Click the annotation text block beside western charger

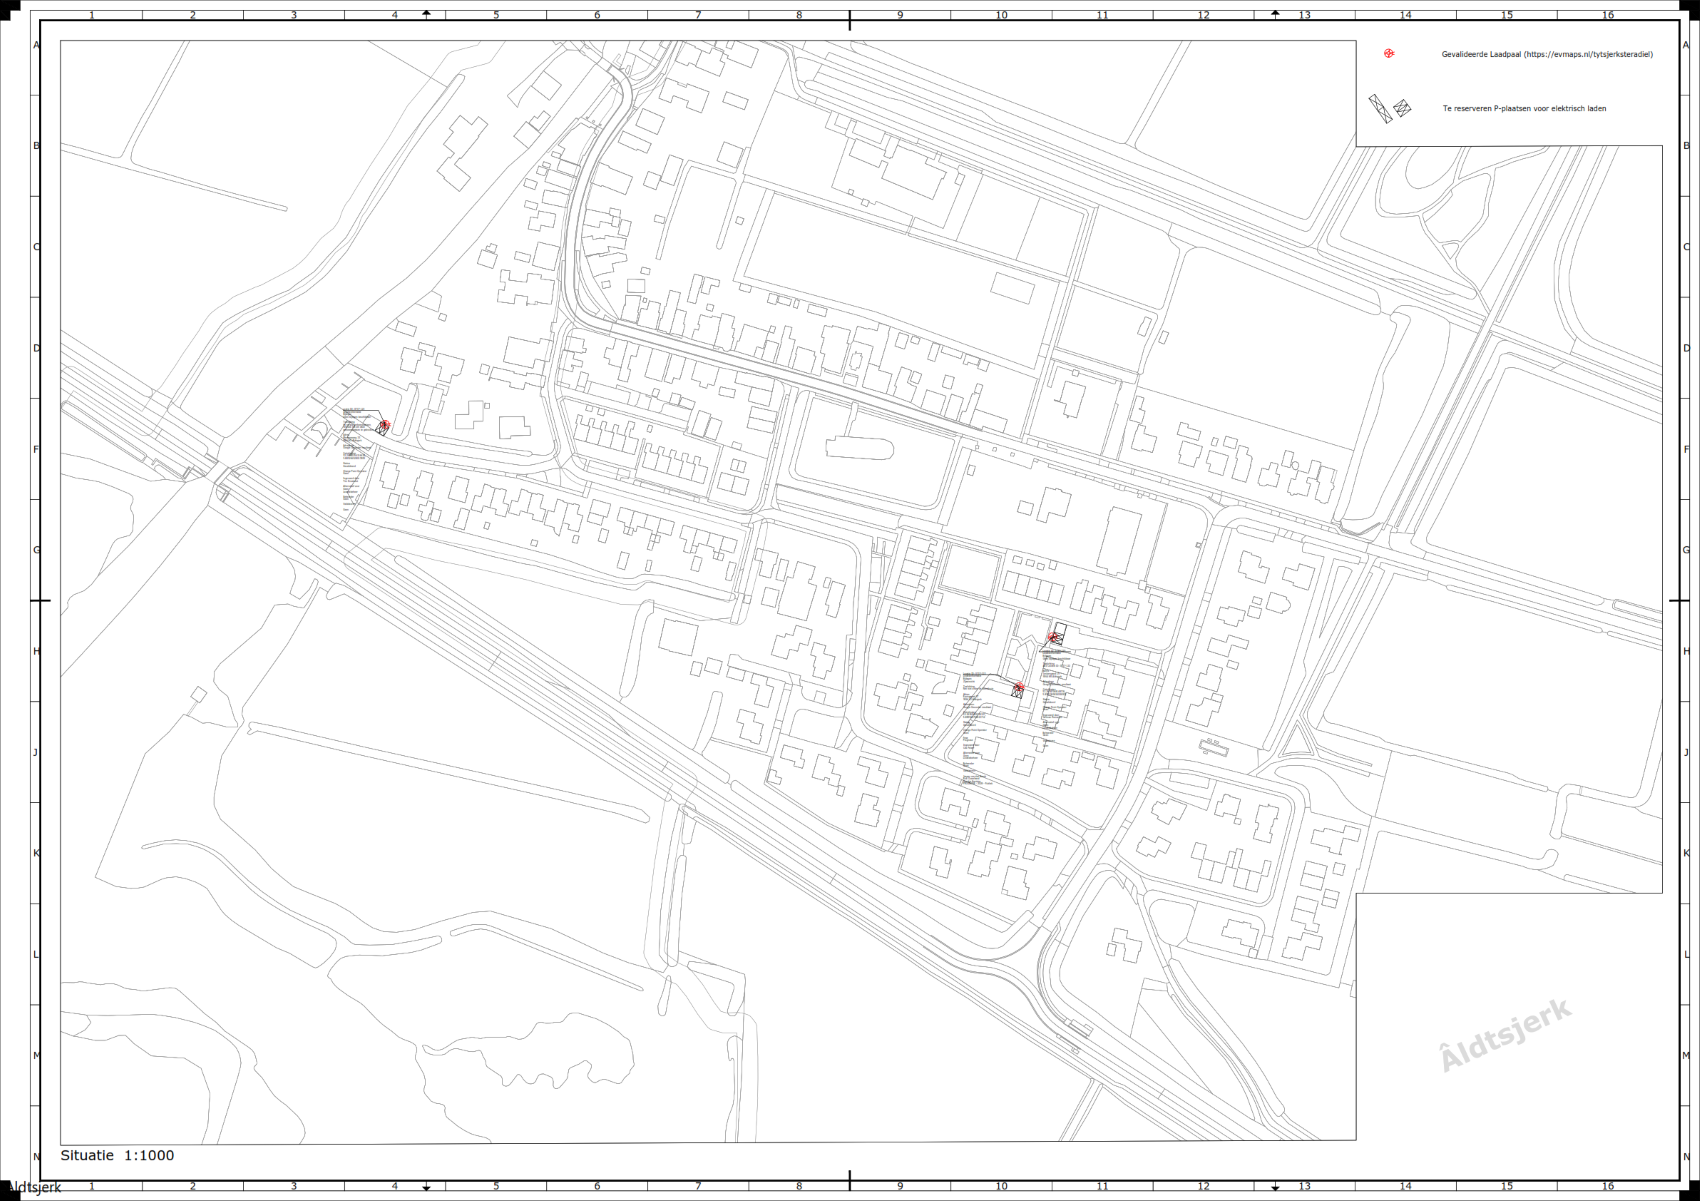click(353, 462)
